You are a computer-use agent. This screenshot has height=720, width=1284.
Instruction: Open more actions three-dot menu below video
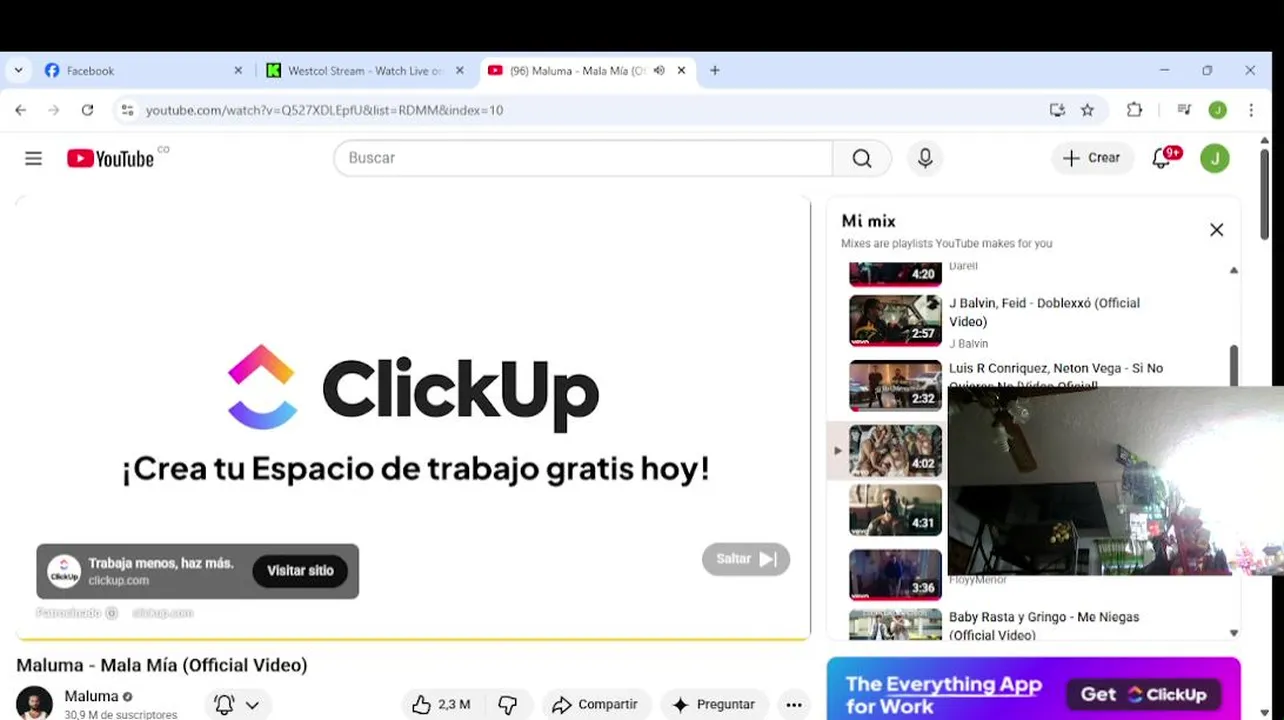(x=794, y=705)
